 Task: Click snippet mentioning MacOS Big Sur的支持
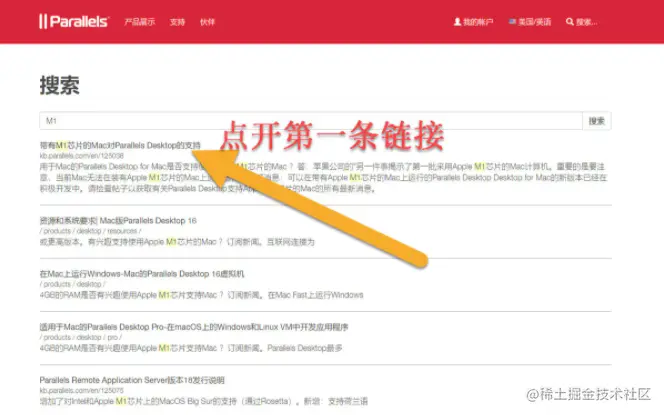204,401
